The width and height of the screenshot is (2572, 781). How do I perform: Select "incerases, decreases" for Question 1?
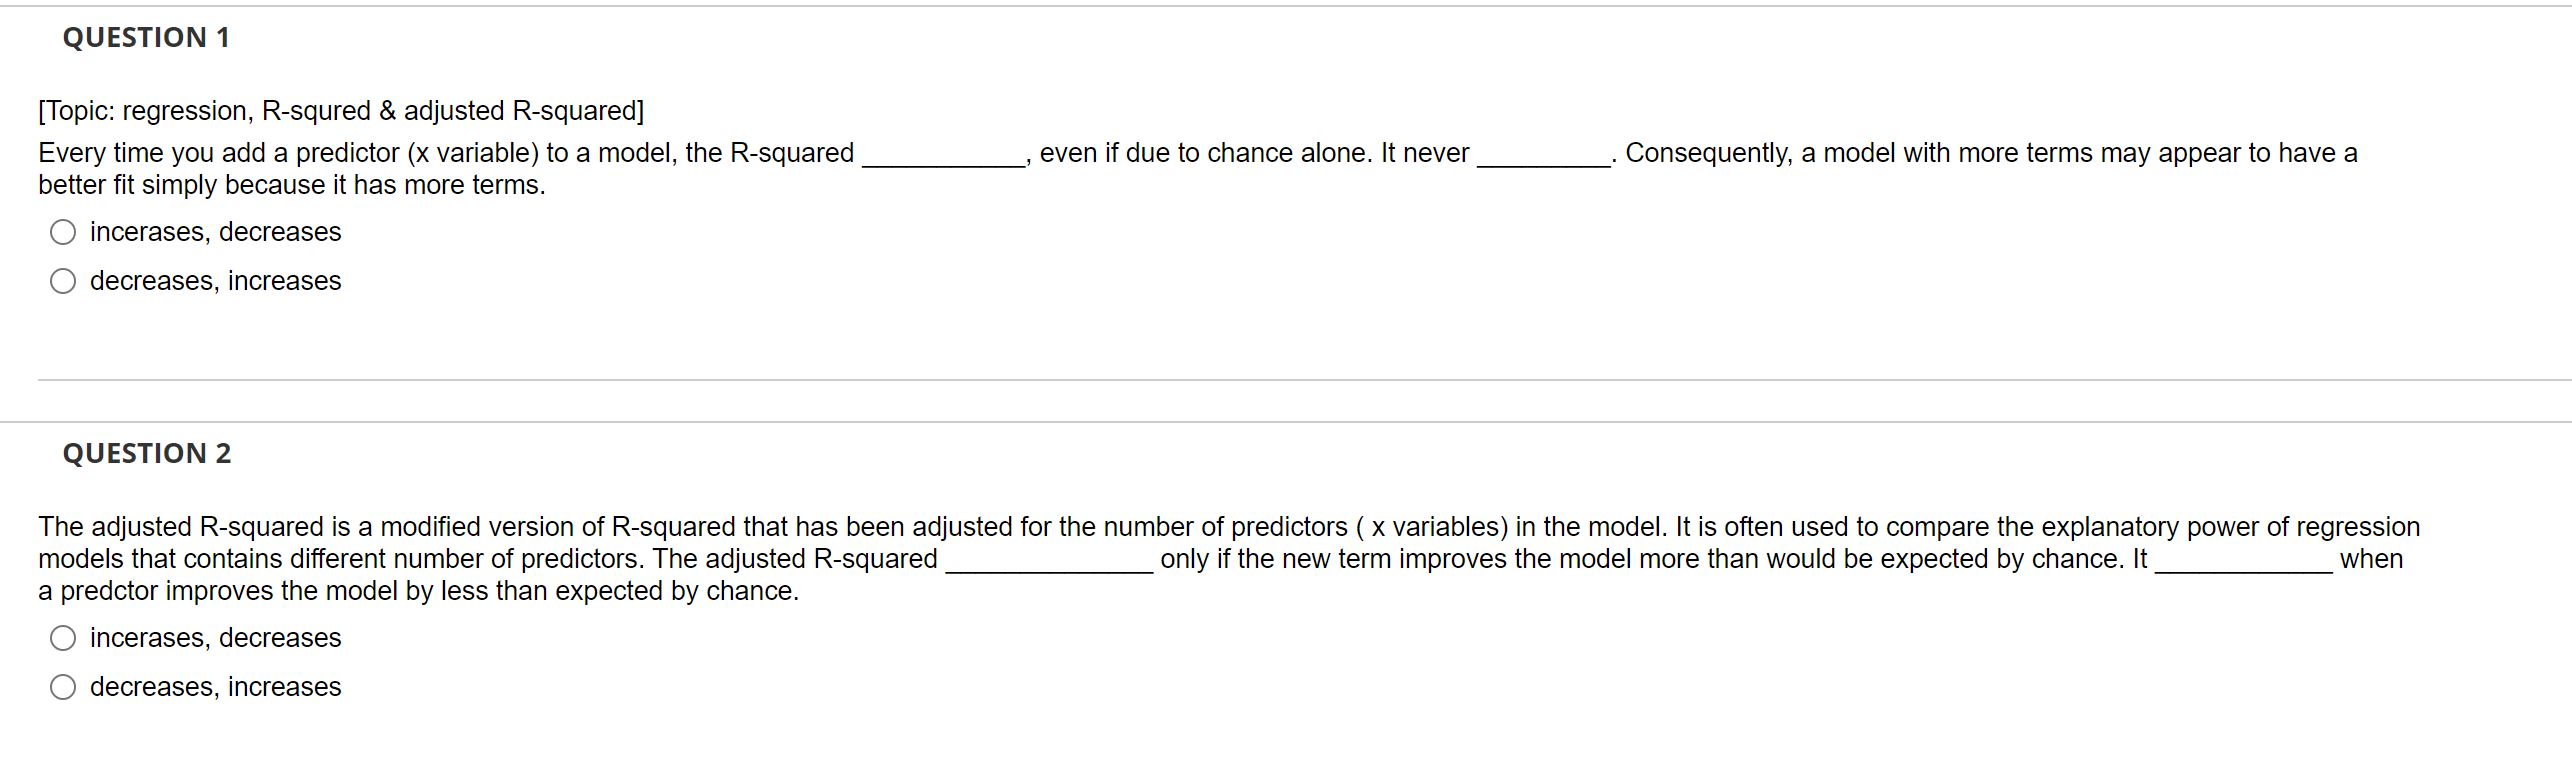(x=214, y=231)
